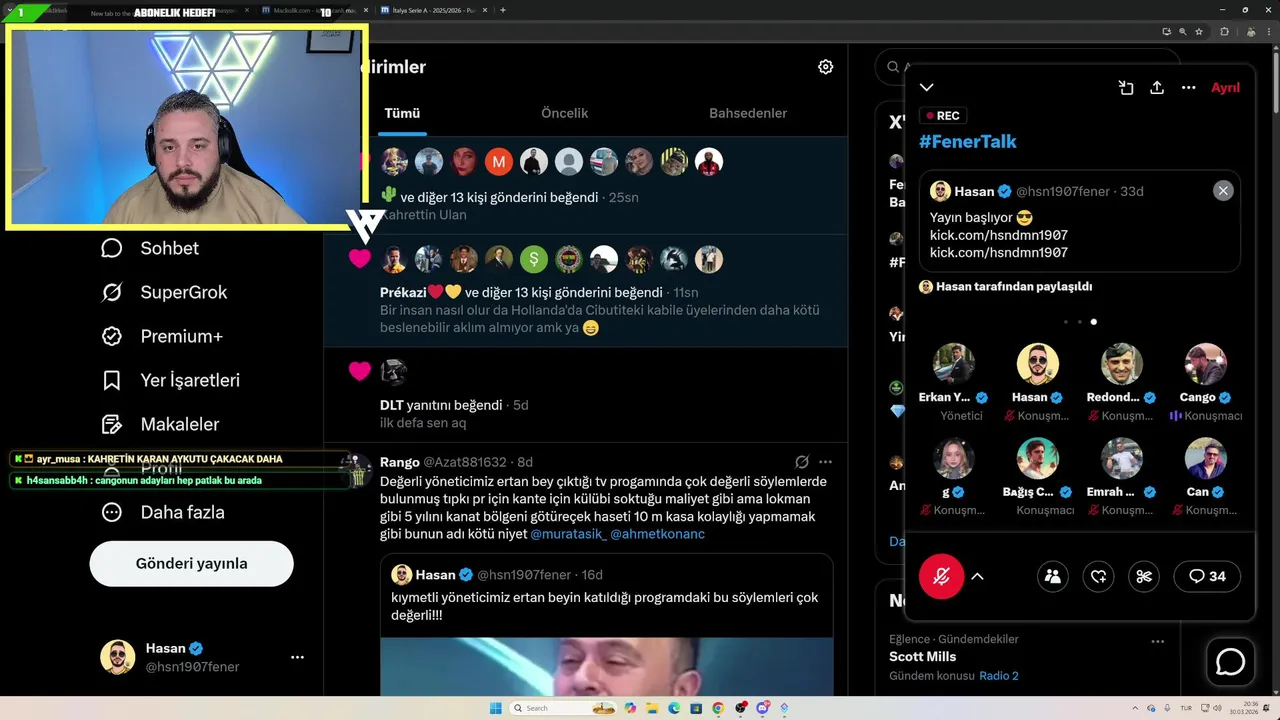
Task: Select speaker Erkan Y. avatar
Action: coord(953,364)
